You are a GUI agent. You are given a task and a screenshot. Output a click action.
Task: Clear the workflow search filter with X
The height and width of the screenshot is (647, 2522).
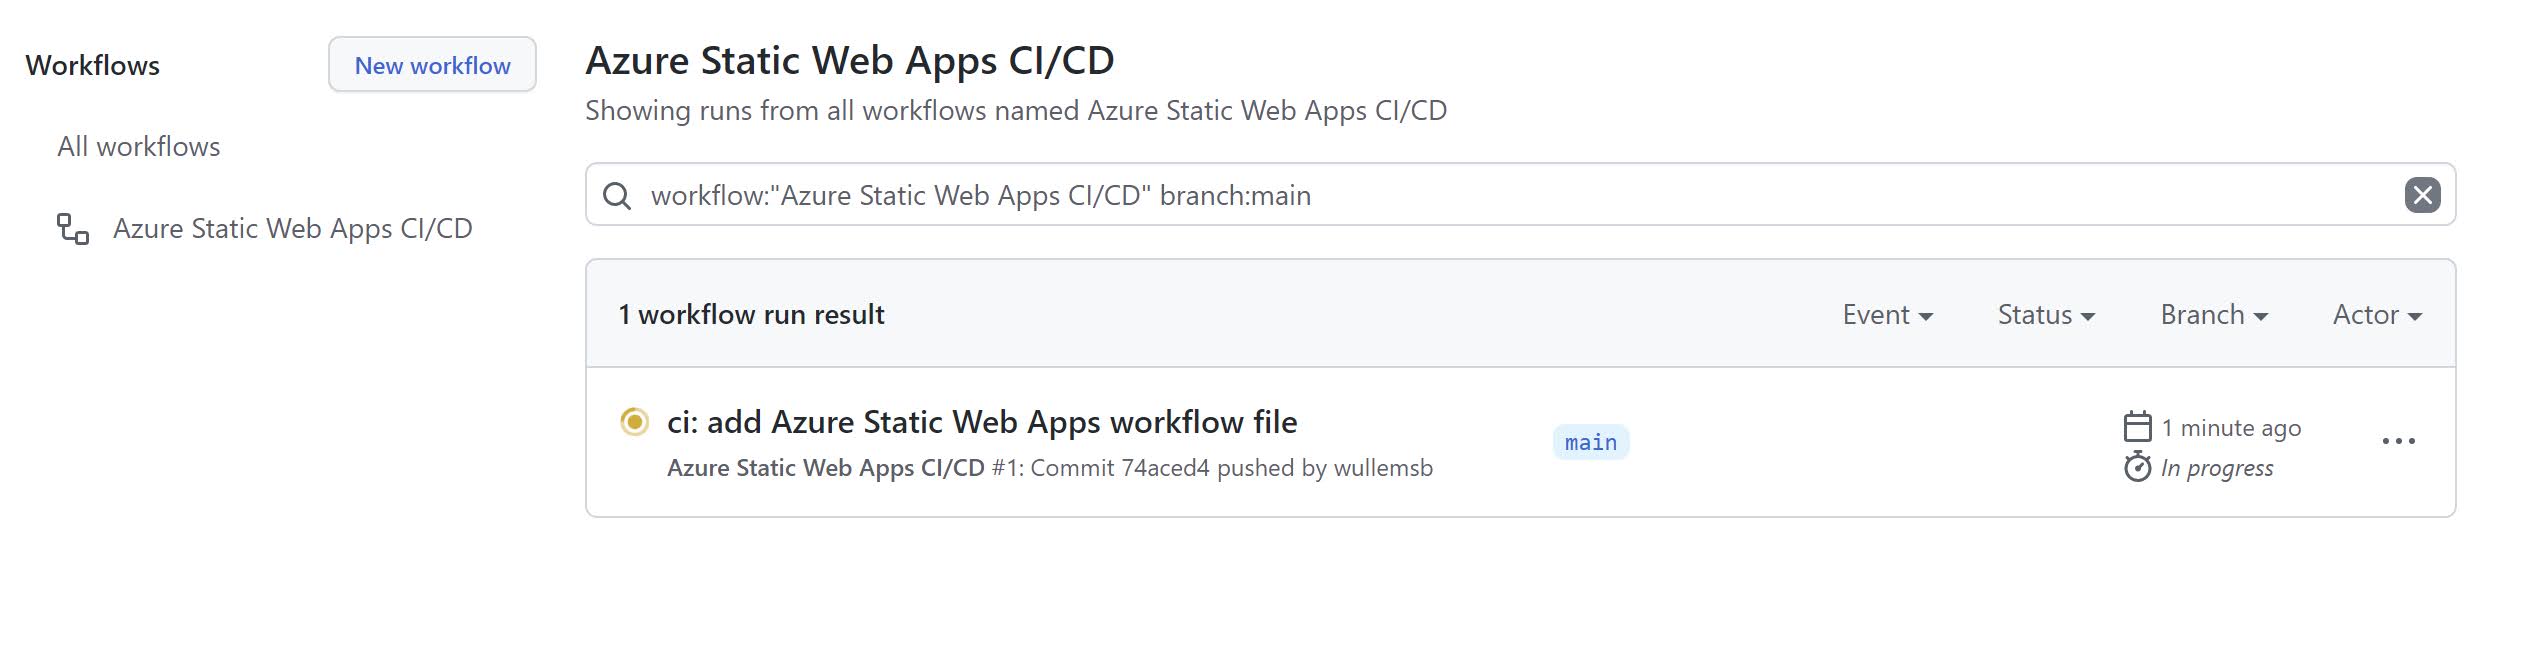pos(2422,195)
